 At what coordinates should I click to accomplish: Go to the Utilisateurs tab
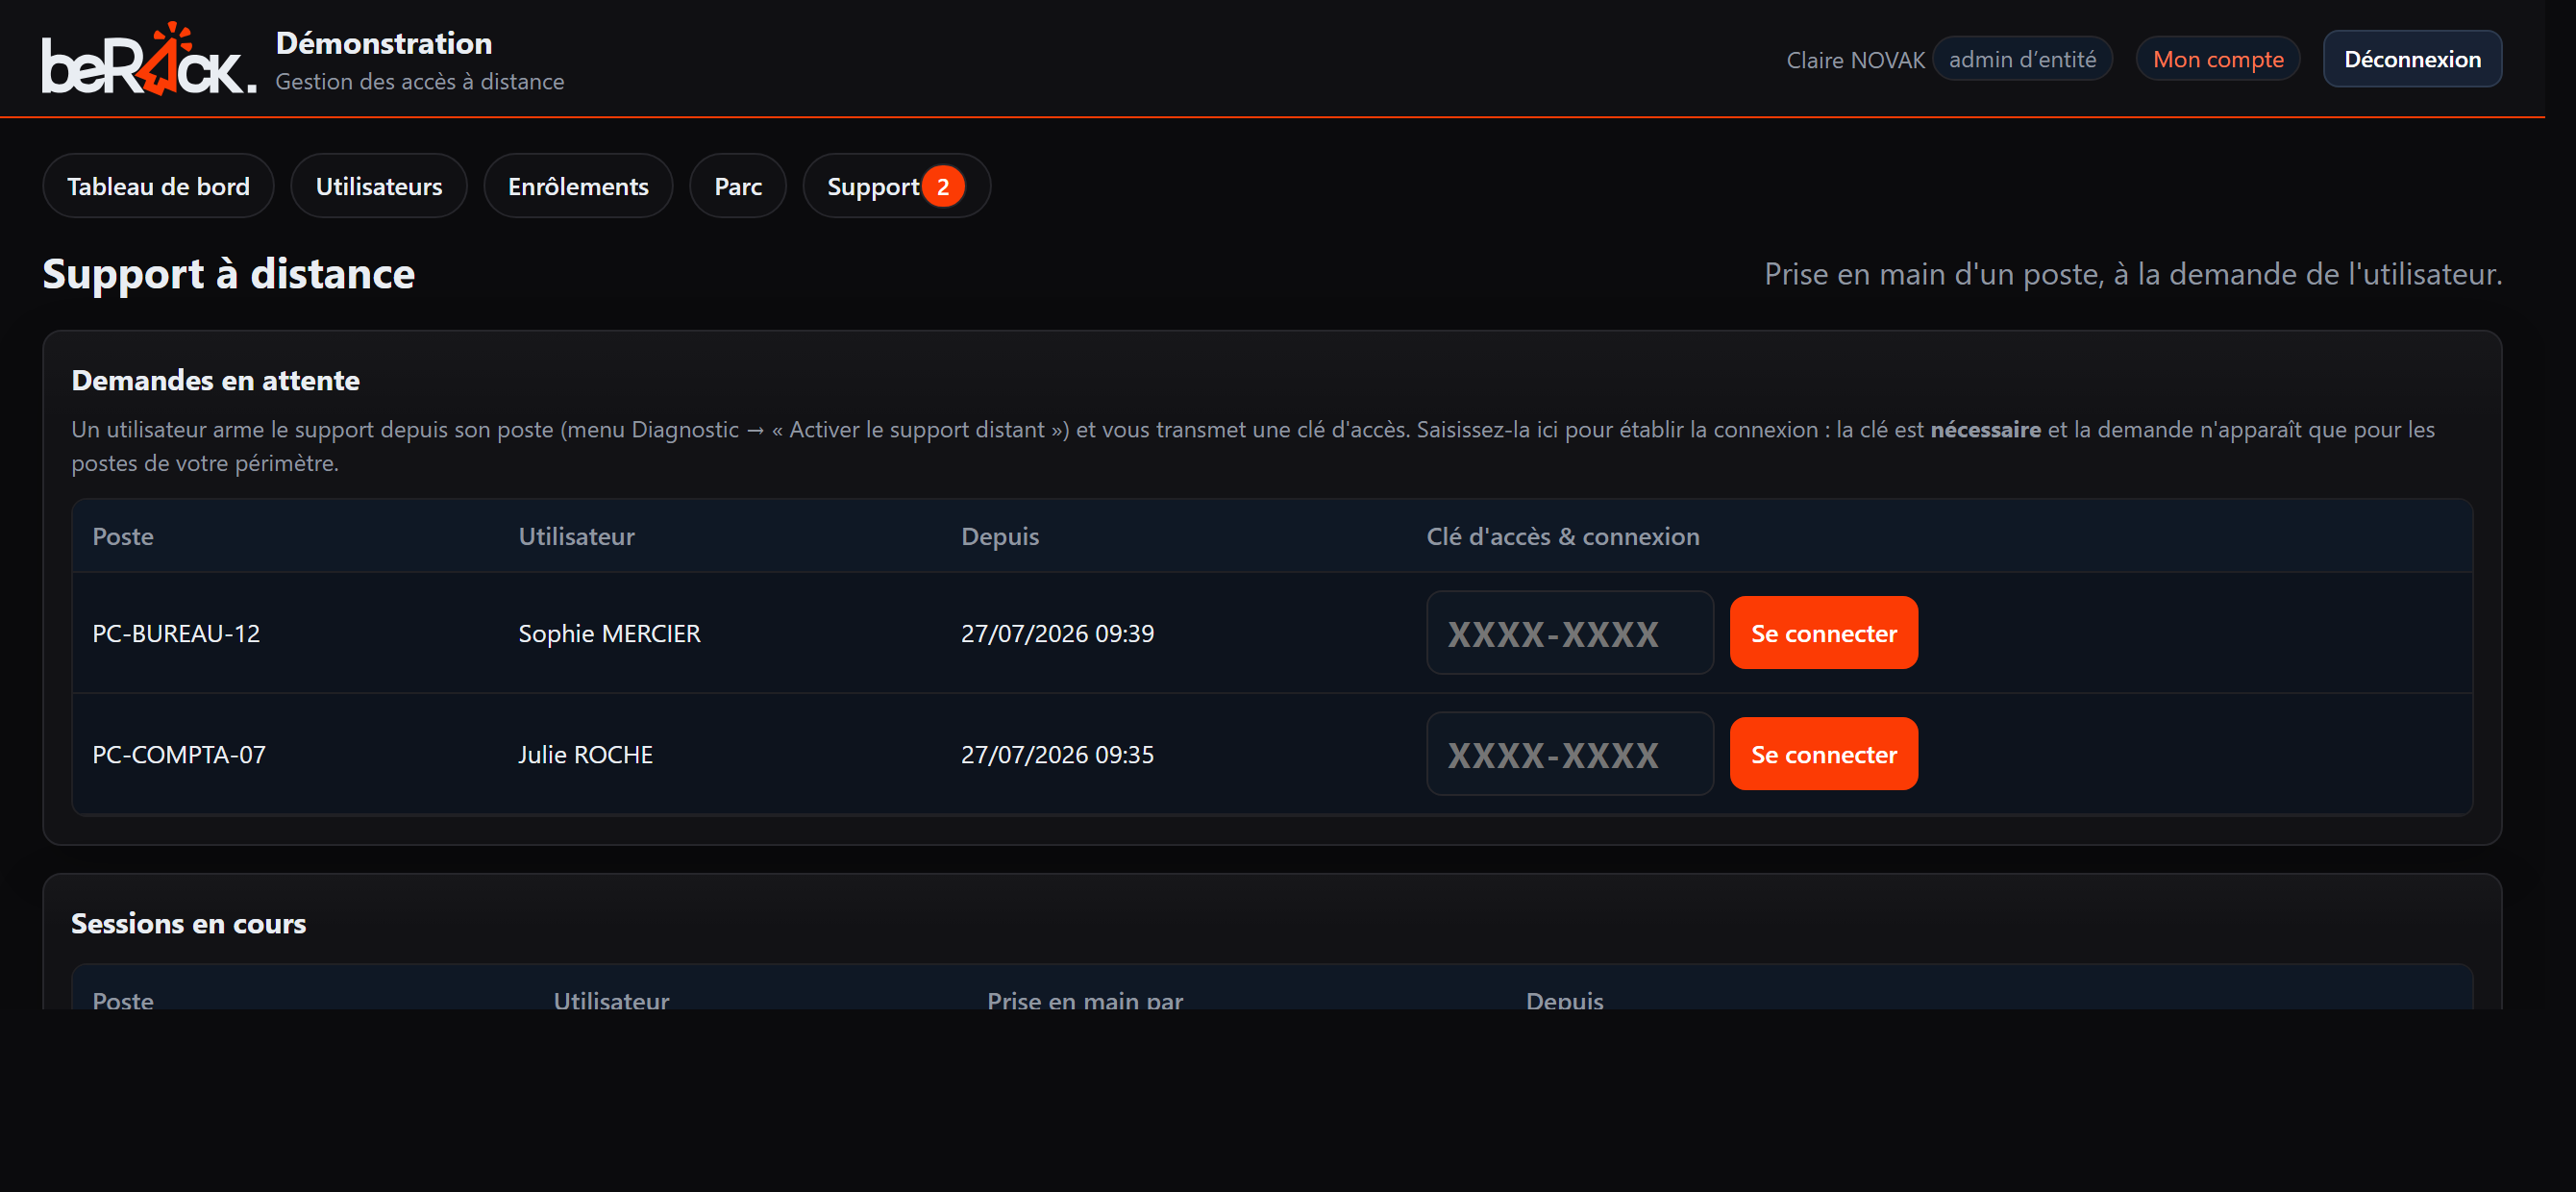pos(379,186)
